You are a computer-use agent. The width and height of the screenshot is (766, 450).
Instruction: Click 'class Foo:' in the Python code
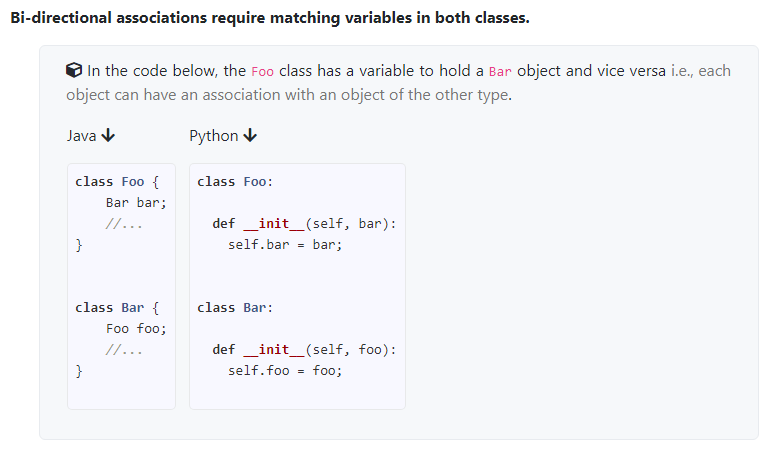[x=235, y=182]
